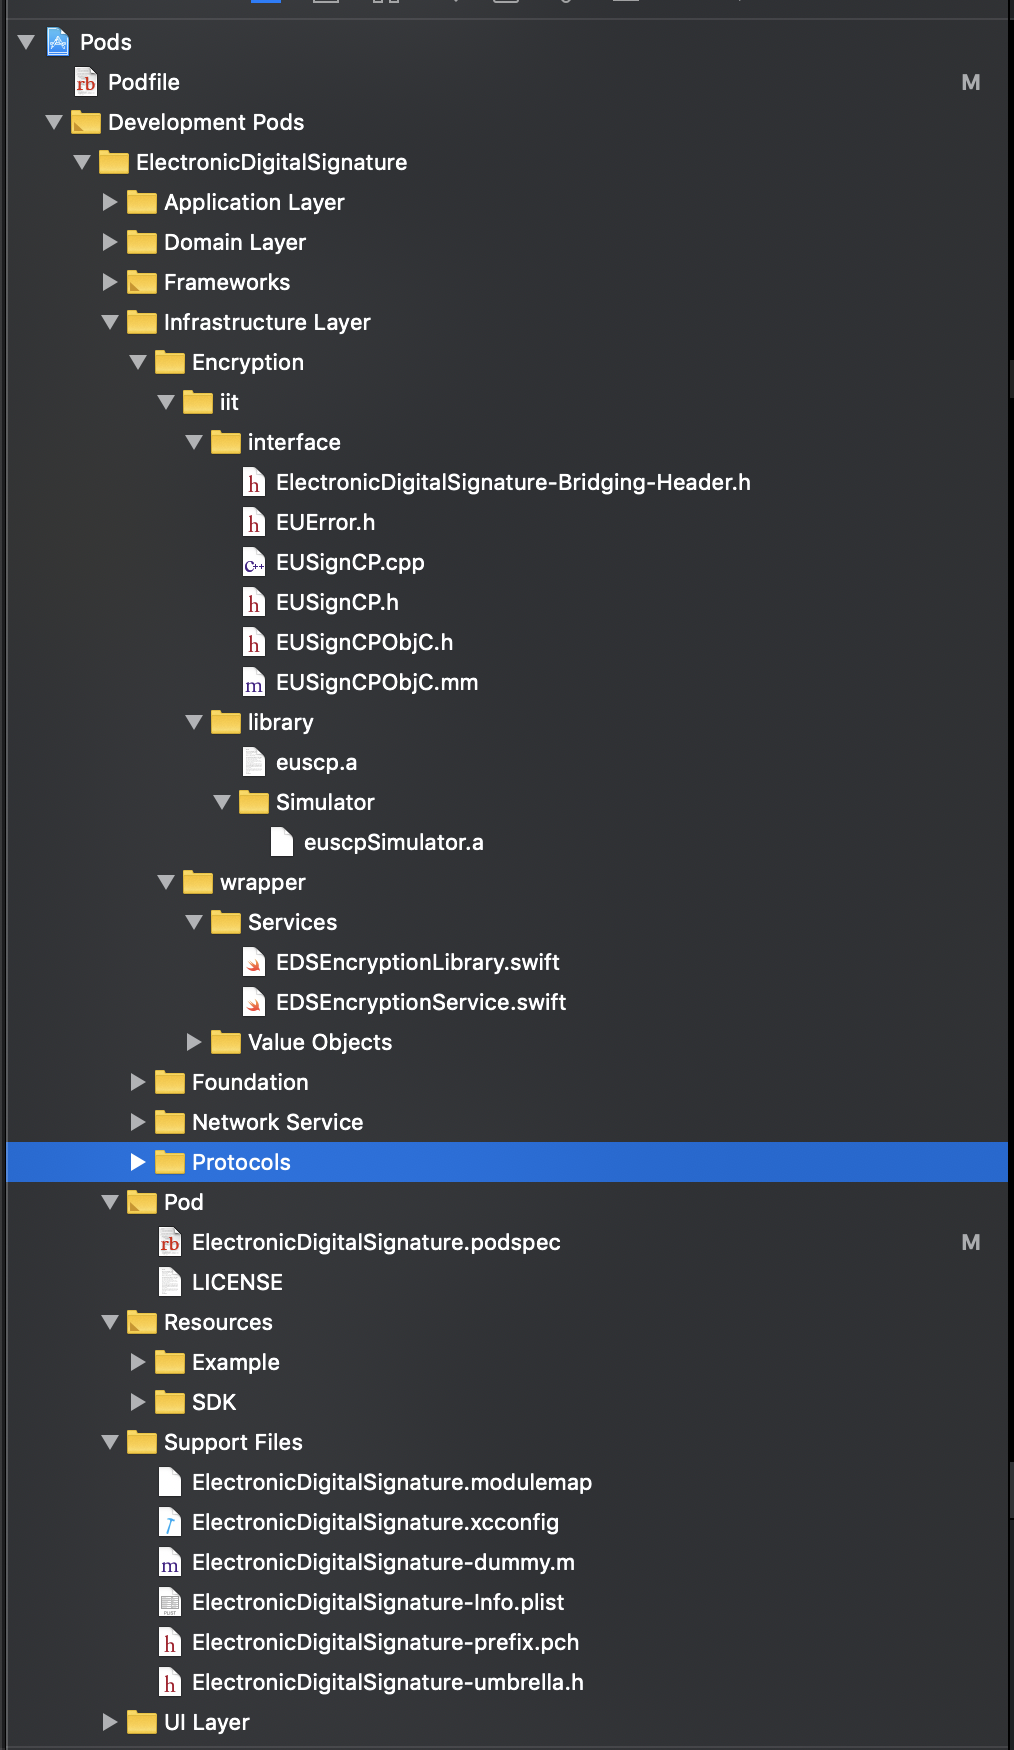Click the podspec ruby file icon
This screenshot has height=1750, width=1014.
point(170,1242)
